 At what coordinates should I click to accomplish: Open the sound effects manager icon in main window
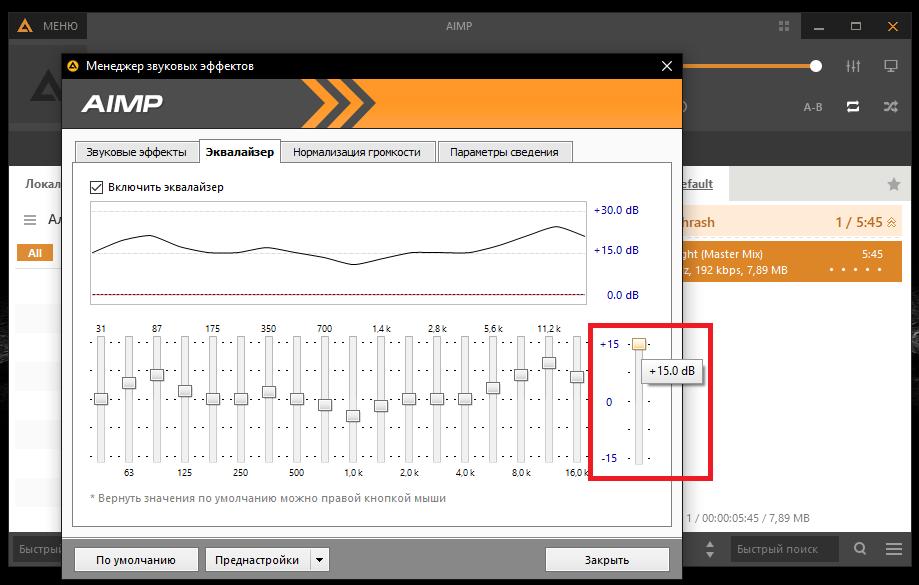pos(853,66)
